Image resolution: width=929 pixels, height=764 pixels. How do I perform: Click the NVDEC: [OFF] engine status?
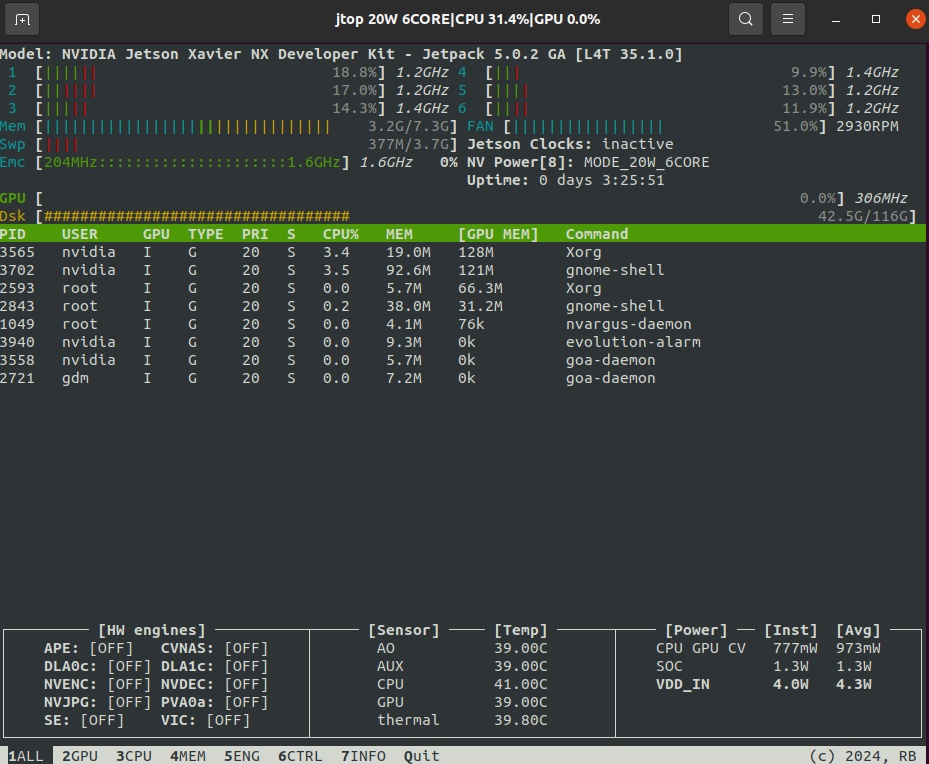(214, 685)
